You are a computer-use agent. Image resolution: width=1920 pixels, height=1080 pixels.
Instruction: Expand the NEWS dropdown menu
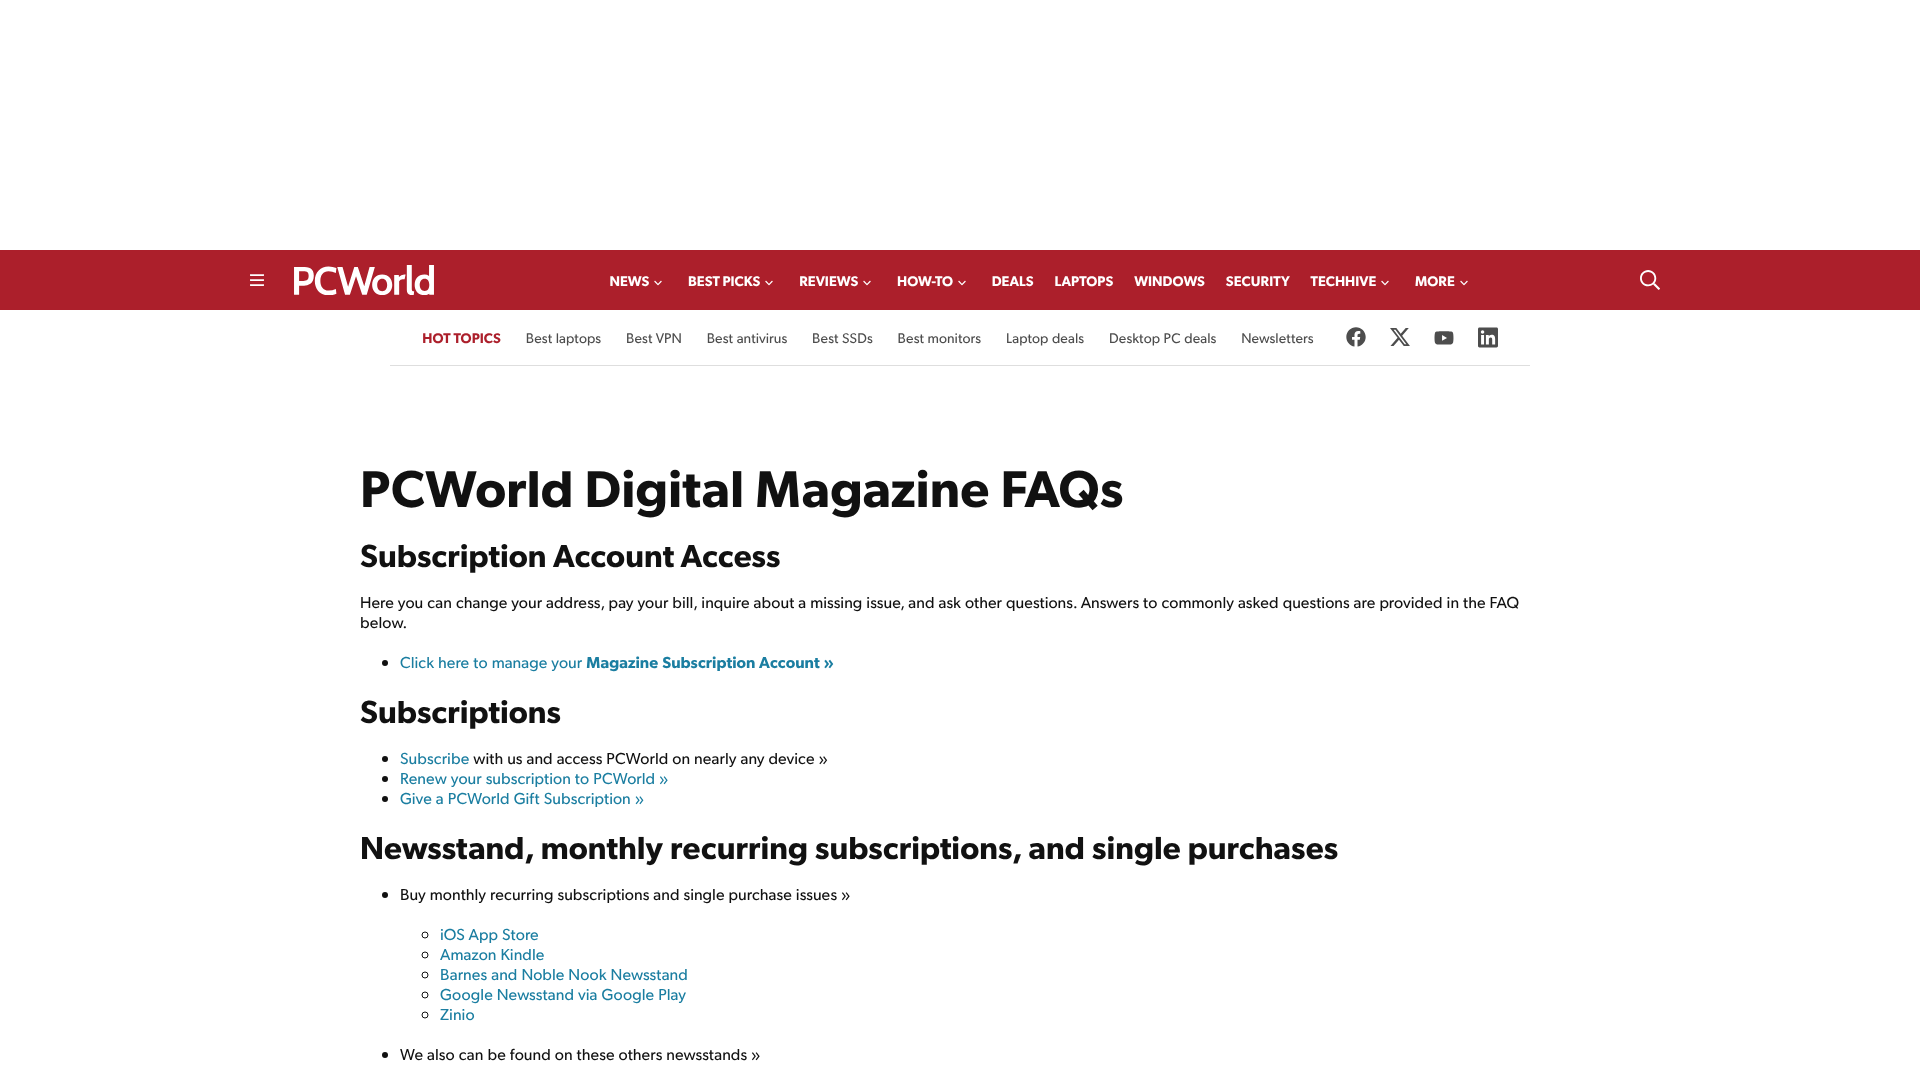pyautogui.click(x=636, y=282)
